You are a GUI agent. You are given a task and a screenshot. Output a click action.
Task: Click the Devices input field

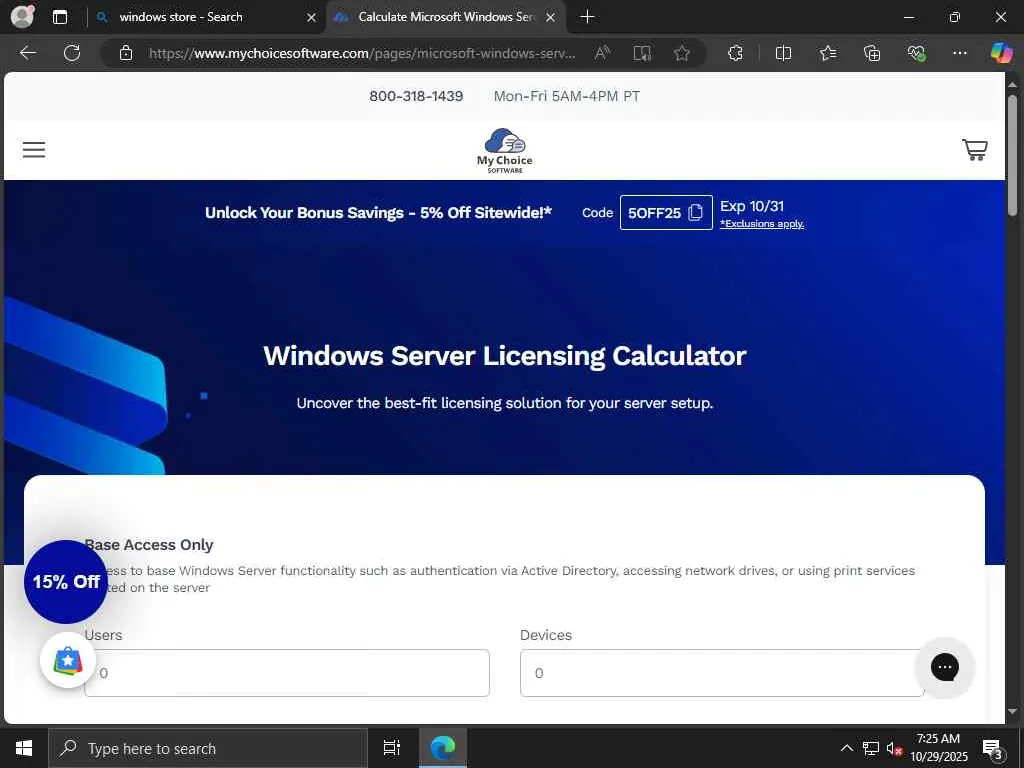[x=722, y=673]
